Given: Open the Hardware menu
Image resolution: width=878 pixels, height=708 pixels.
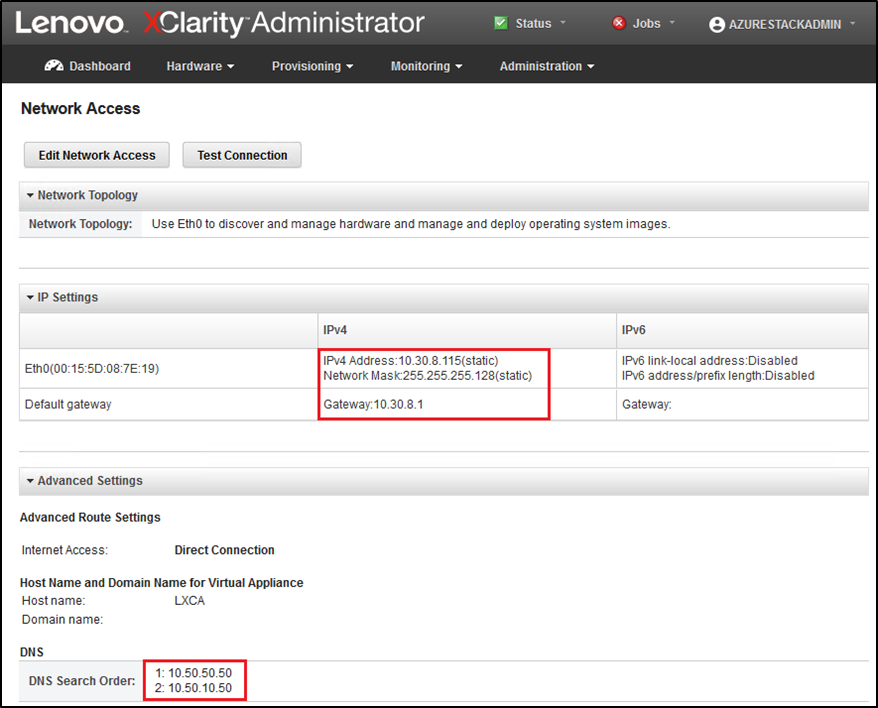Looking at the screenshot, I should click(x=200, y=66).
